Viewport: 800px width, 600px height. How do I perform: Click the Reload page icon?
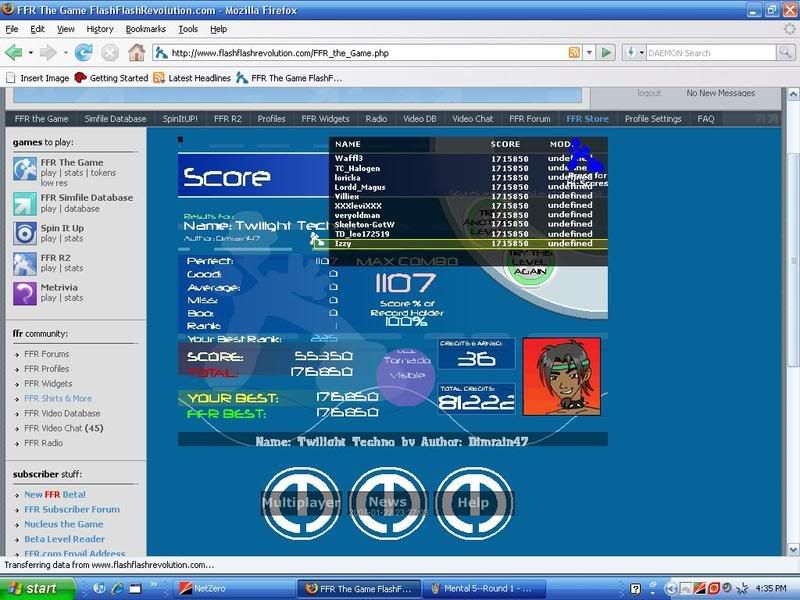point(83,53)
